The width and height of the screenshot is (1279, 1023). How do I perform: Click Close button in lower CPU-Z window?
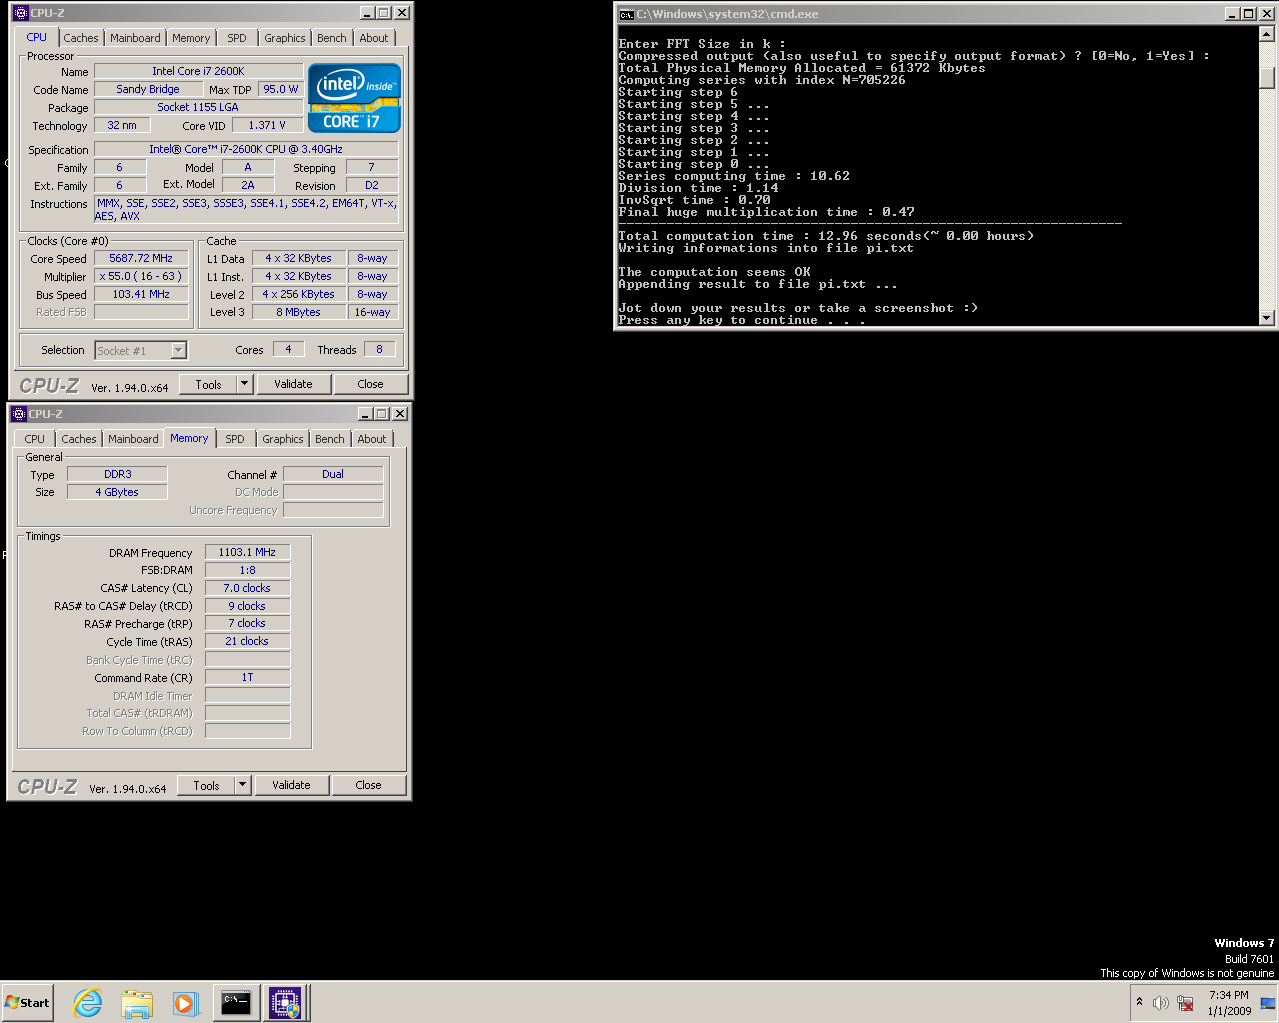point(368,785)
